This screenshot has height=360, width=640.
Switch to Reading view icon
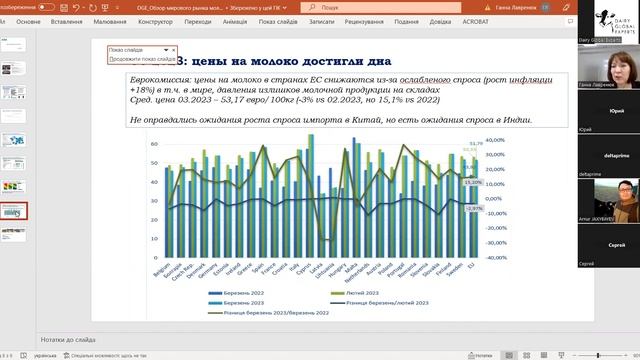(x=544, y=356)
